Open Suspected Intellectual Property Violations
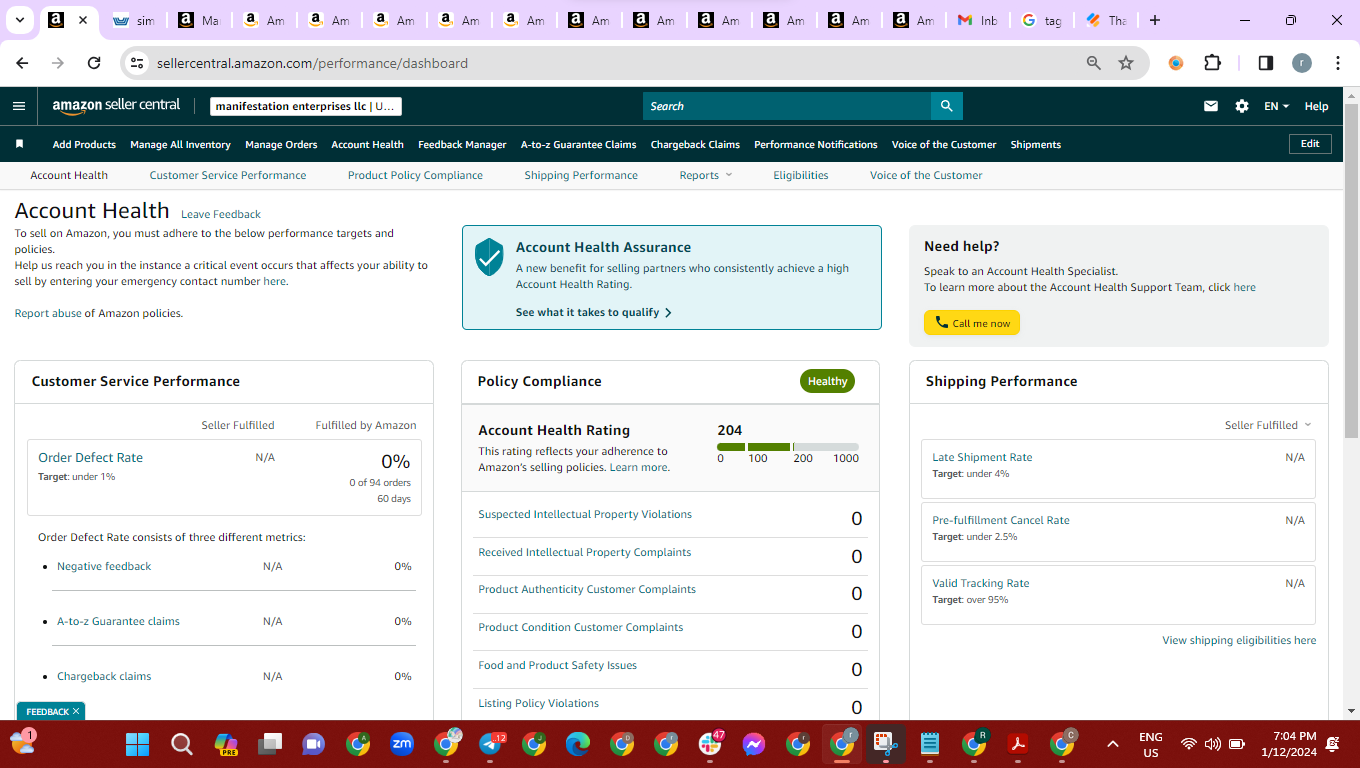1360x768 pixels. pyautogui.click(x=585, y=514)
